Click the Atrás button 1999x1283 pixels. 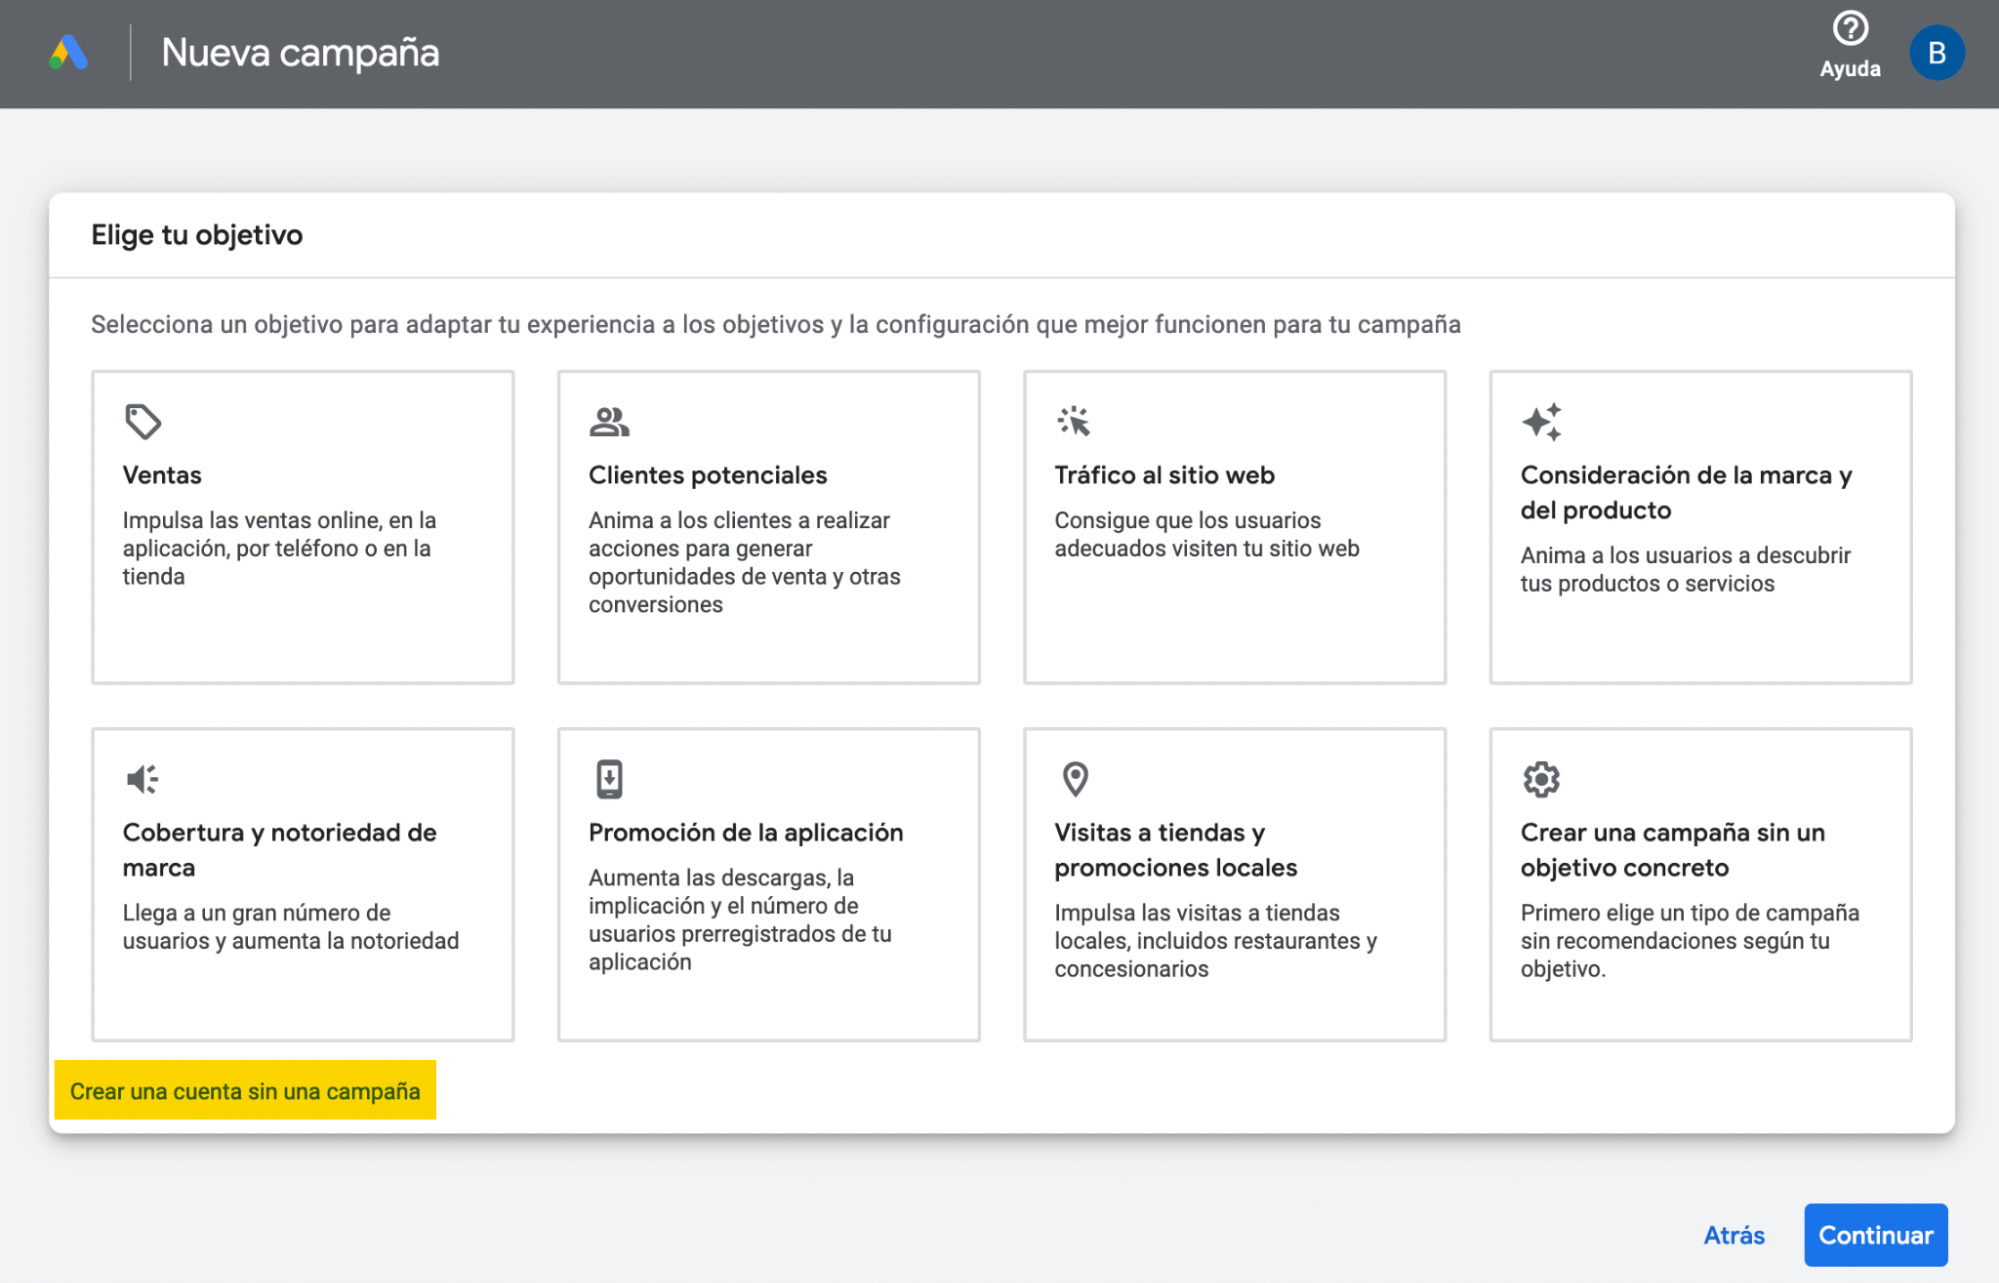1734,1235
